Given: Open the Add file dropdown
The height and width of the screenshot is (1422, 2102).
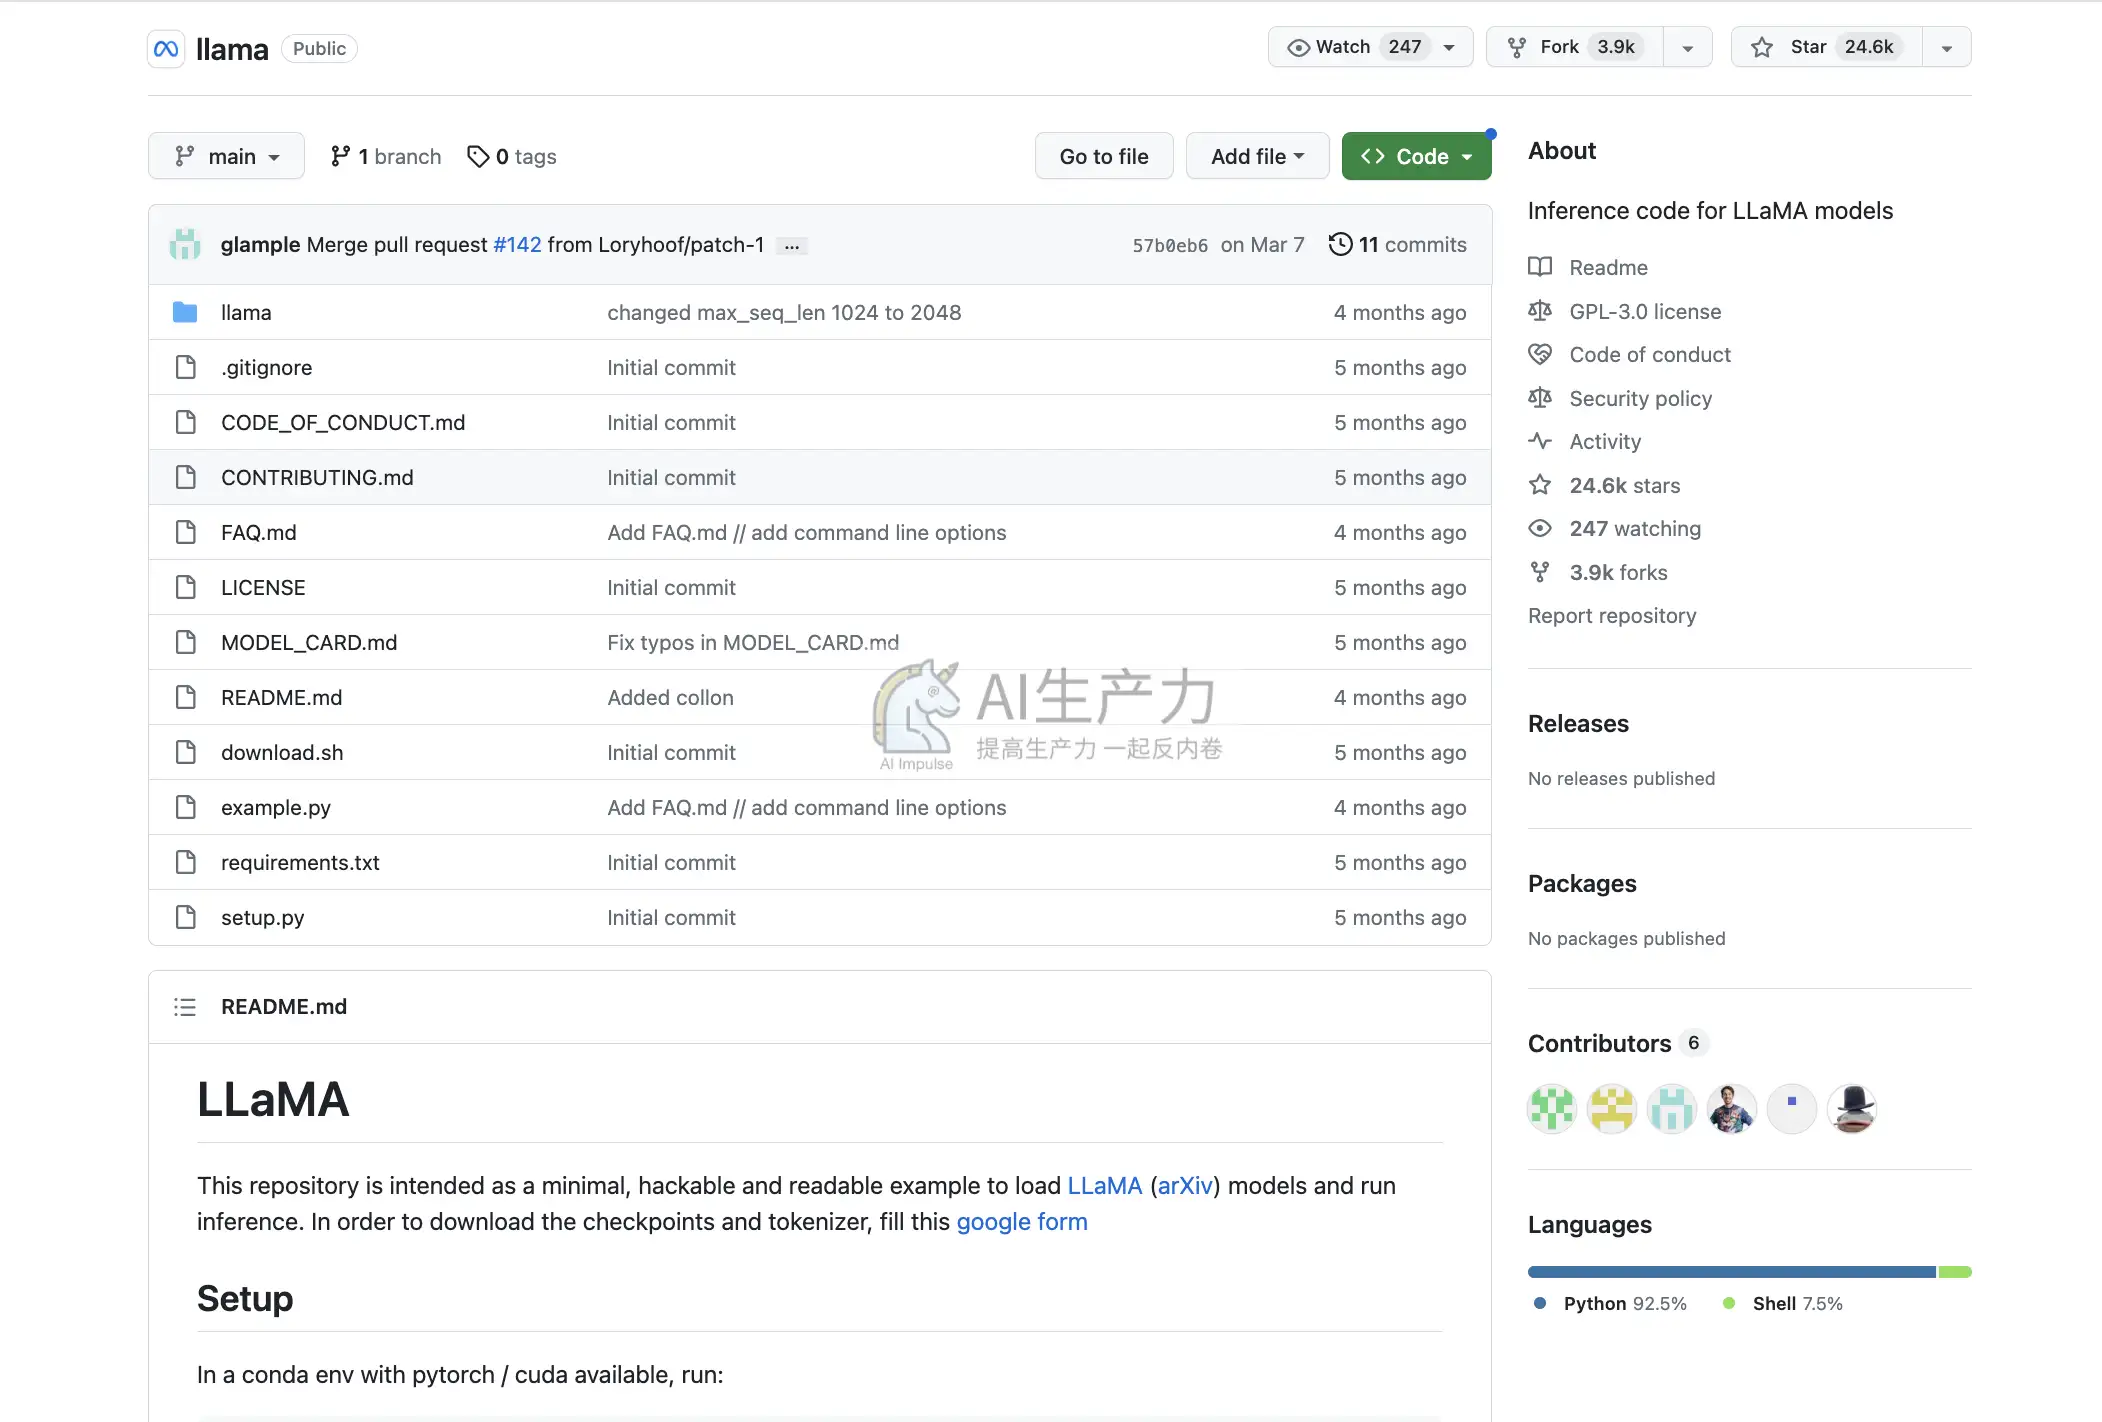Looking at the screenshot, I should pos(1257,156).
